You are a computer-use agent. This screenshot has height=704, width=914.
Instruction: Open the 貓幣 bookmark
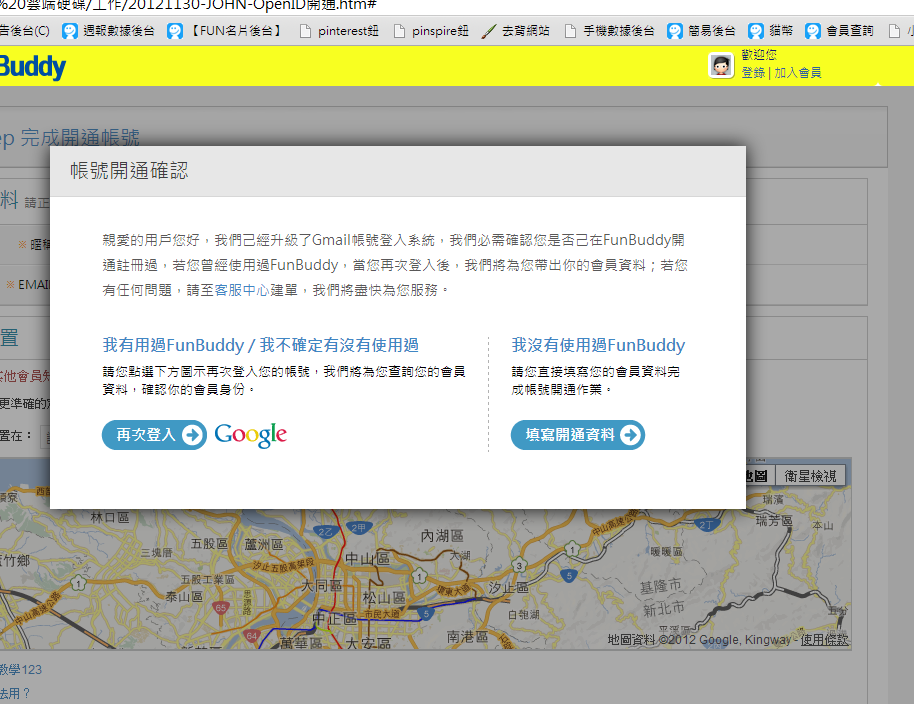point(771,31)
